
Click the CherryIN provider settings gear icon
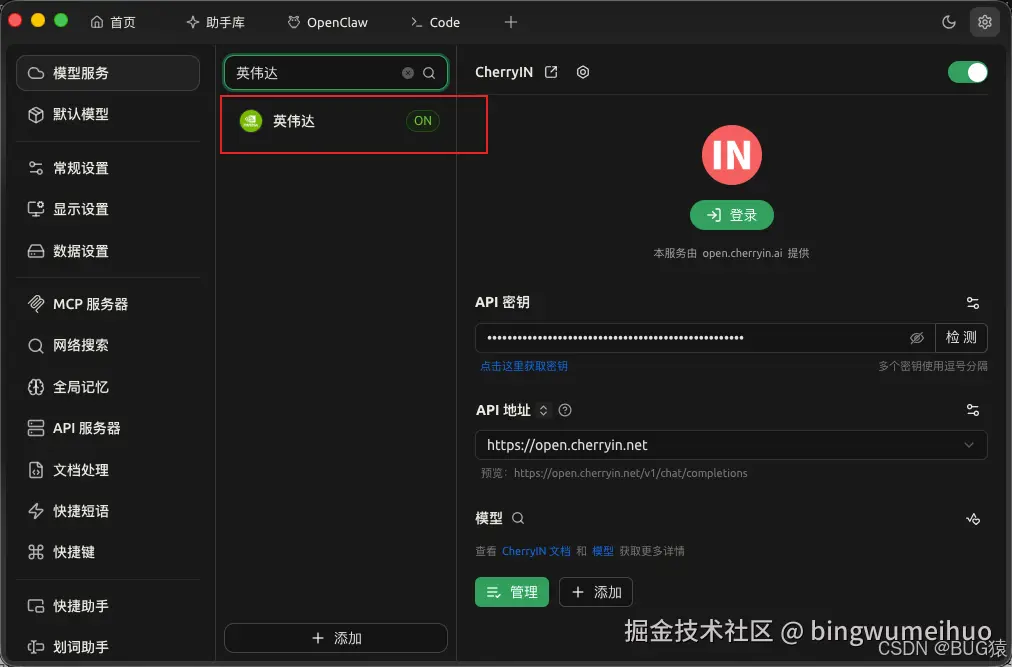click(x=583, y=71)
